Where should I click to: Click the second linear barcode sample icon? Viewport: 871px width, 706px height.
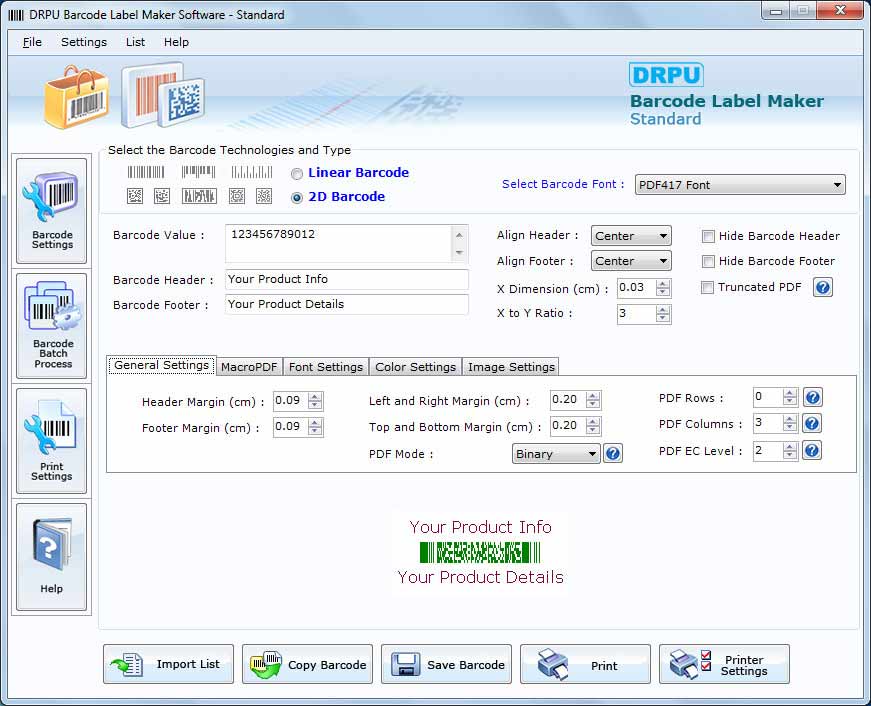tap(198, 172)
